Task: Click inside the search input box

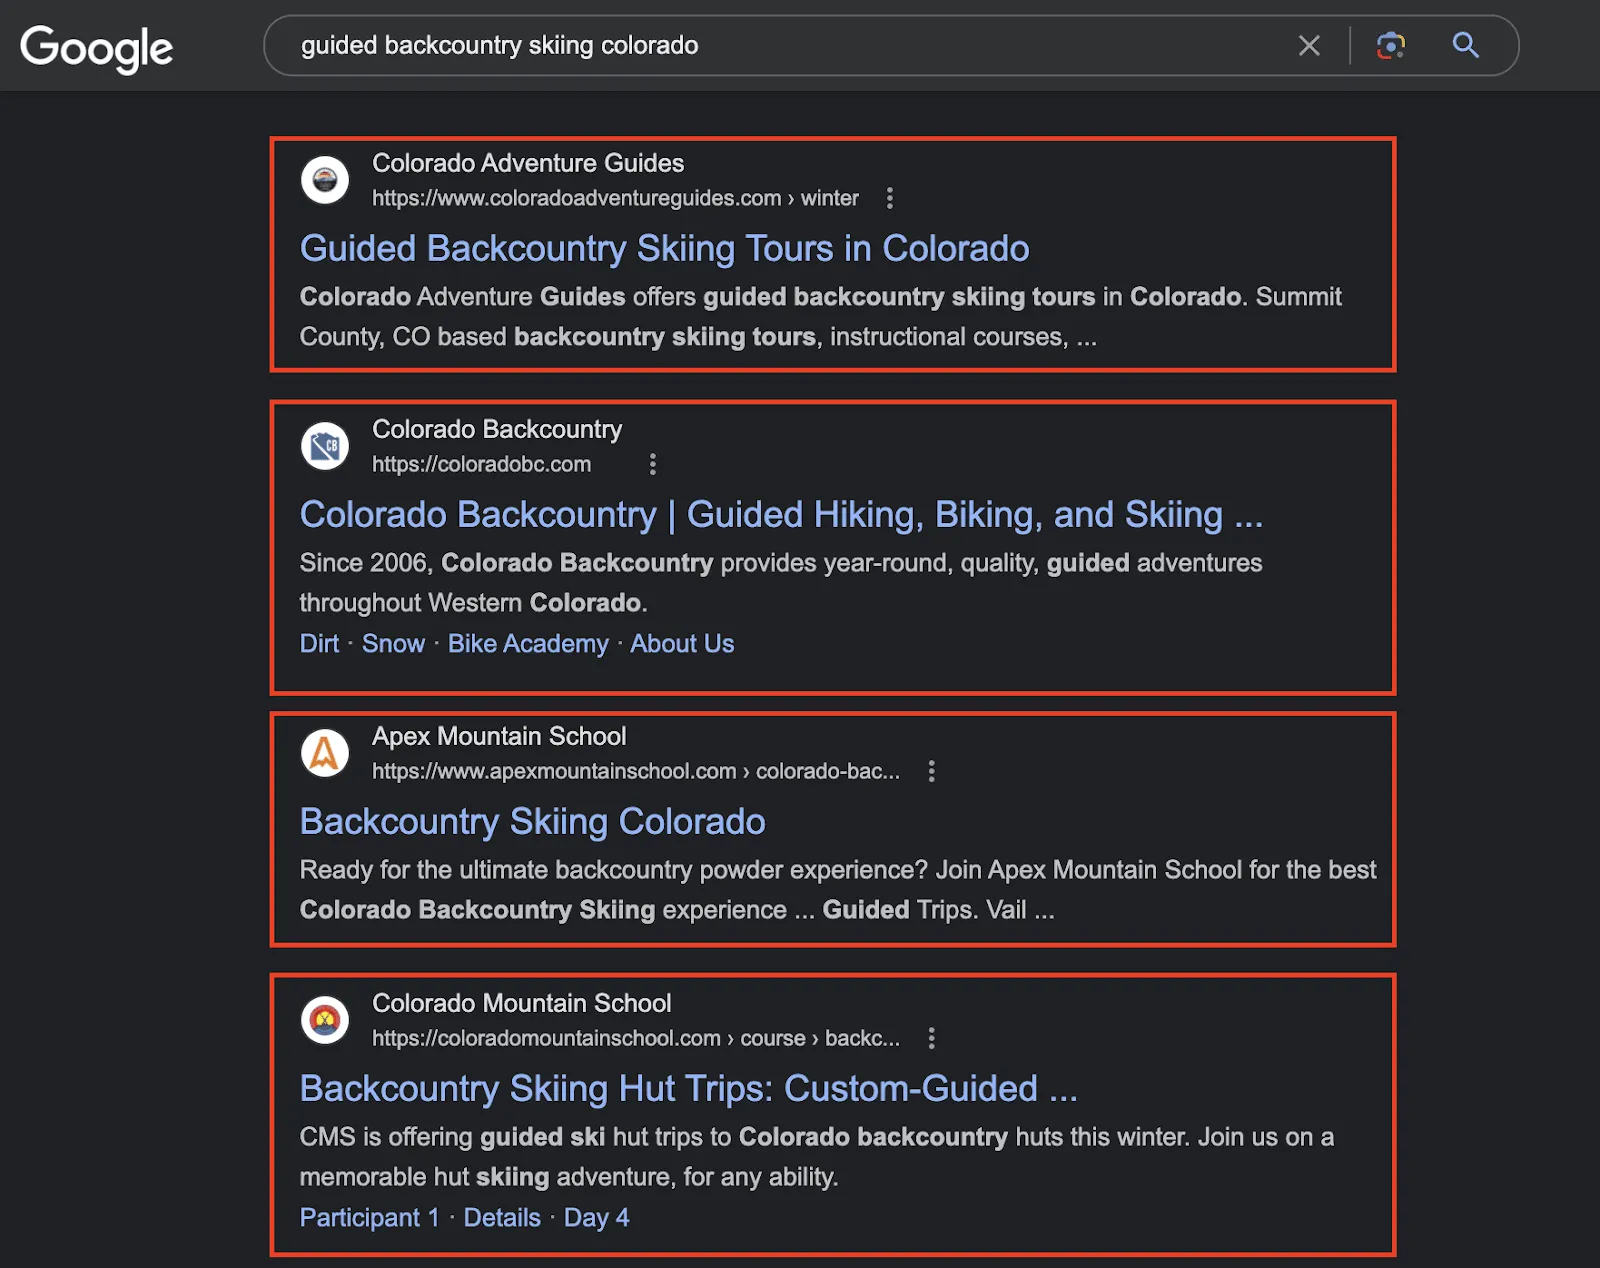Action: point(700,45)
